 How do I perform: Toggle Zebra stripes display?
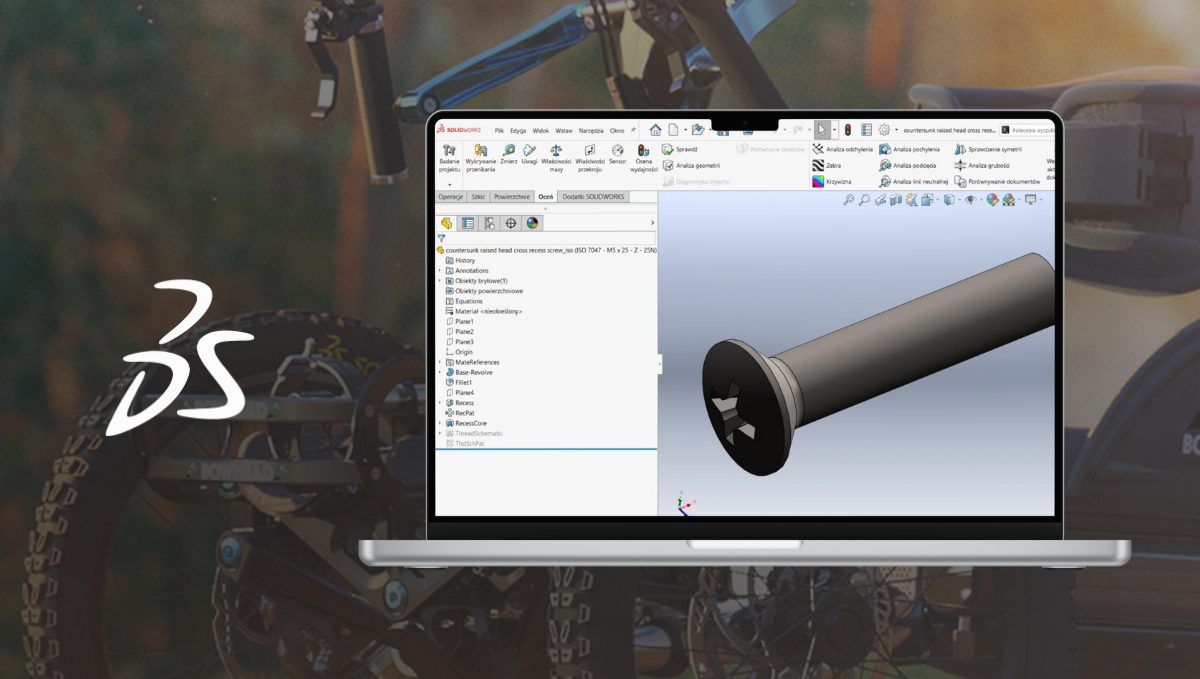826,165
